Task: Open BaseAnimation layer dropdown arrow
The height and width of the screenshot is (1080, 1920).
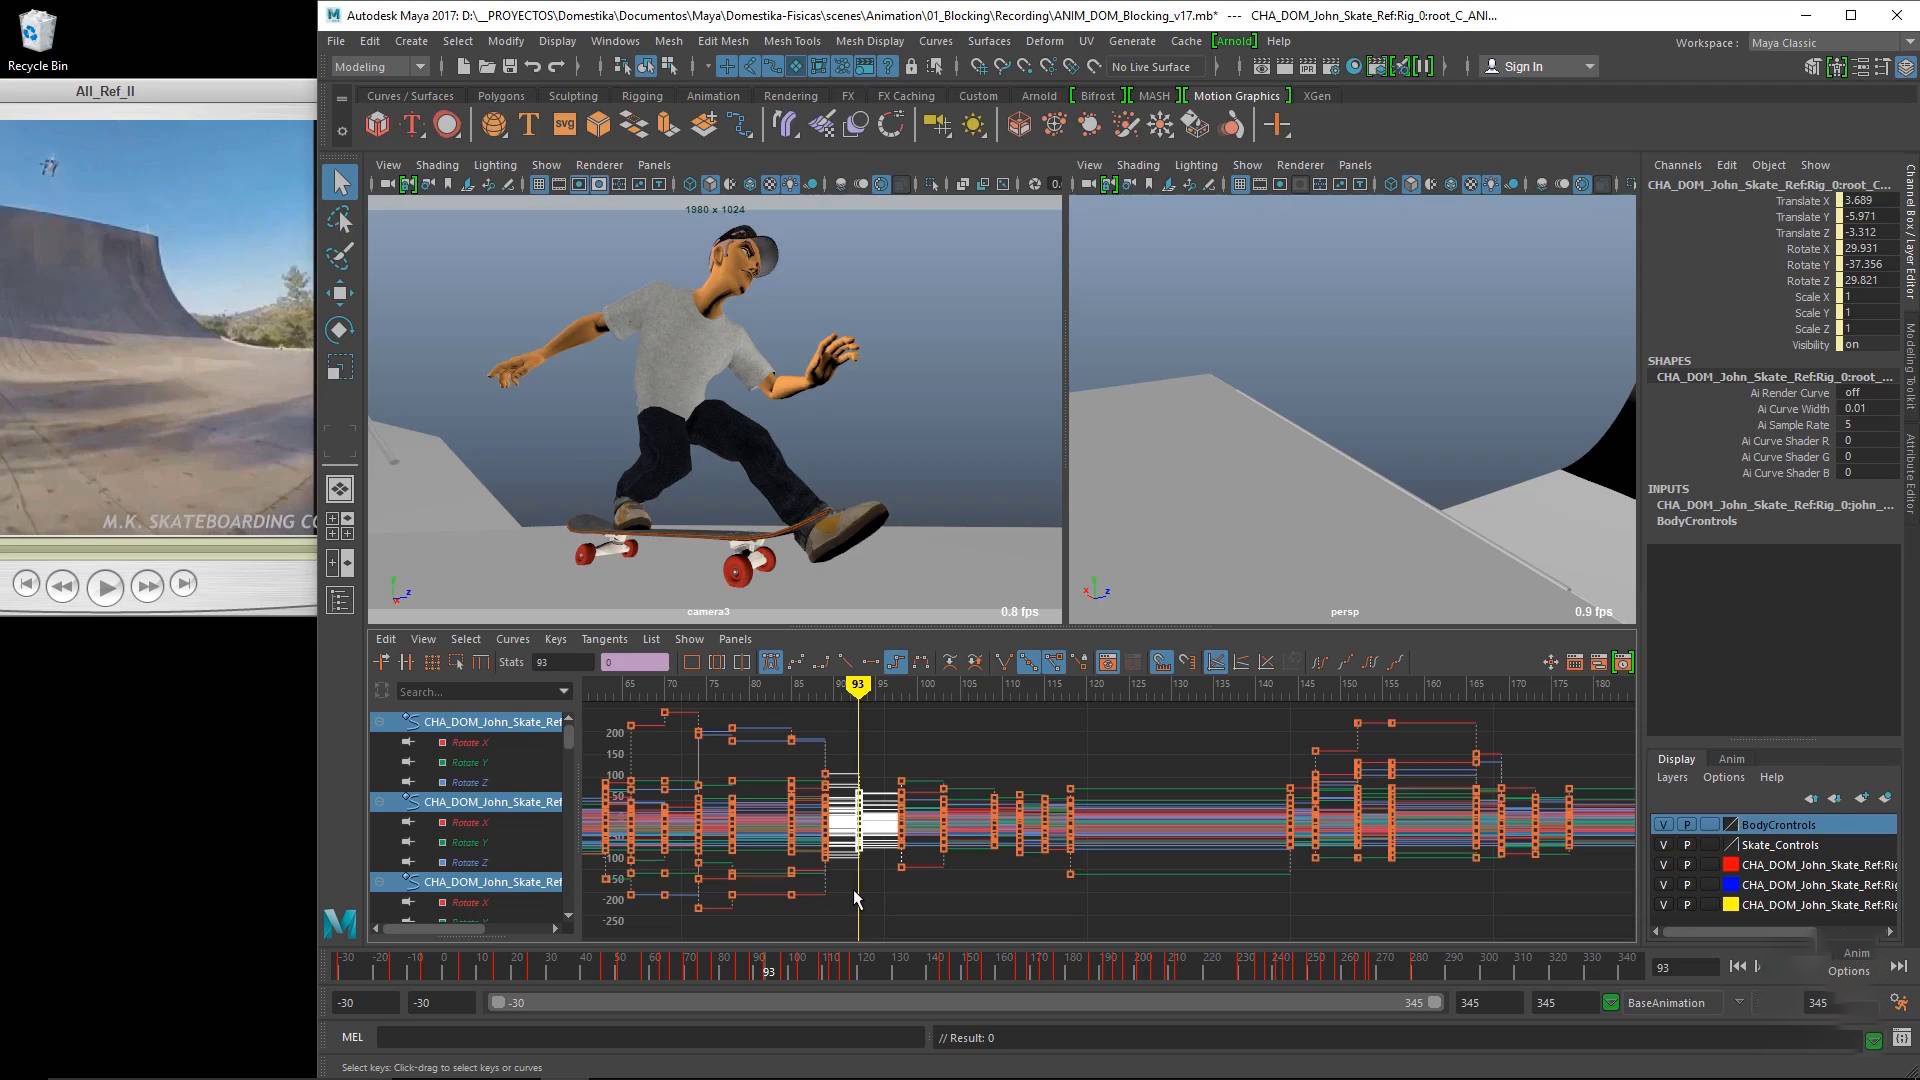Action: 1739,1002
